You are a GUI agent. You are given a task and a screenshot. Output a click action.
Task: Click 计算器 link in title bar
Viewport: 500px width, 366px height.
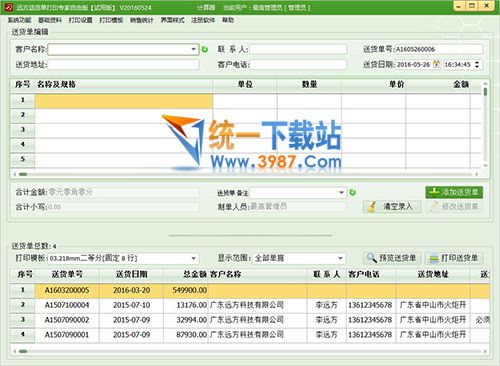click(206, 7)
